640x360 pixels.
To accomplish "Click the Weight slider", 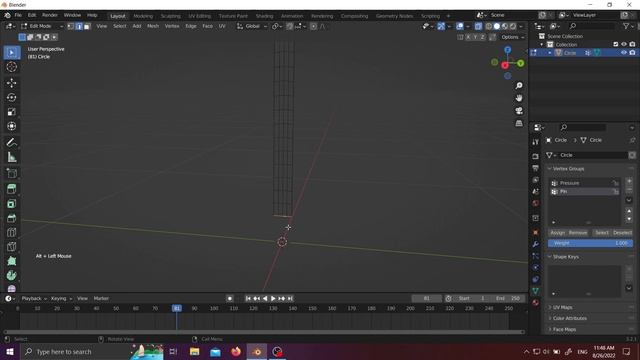I will [x=591, y=243].
